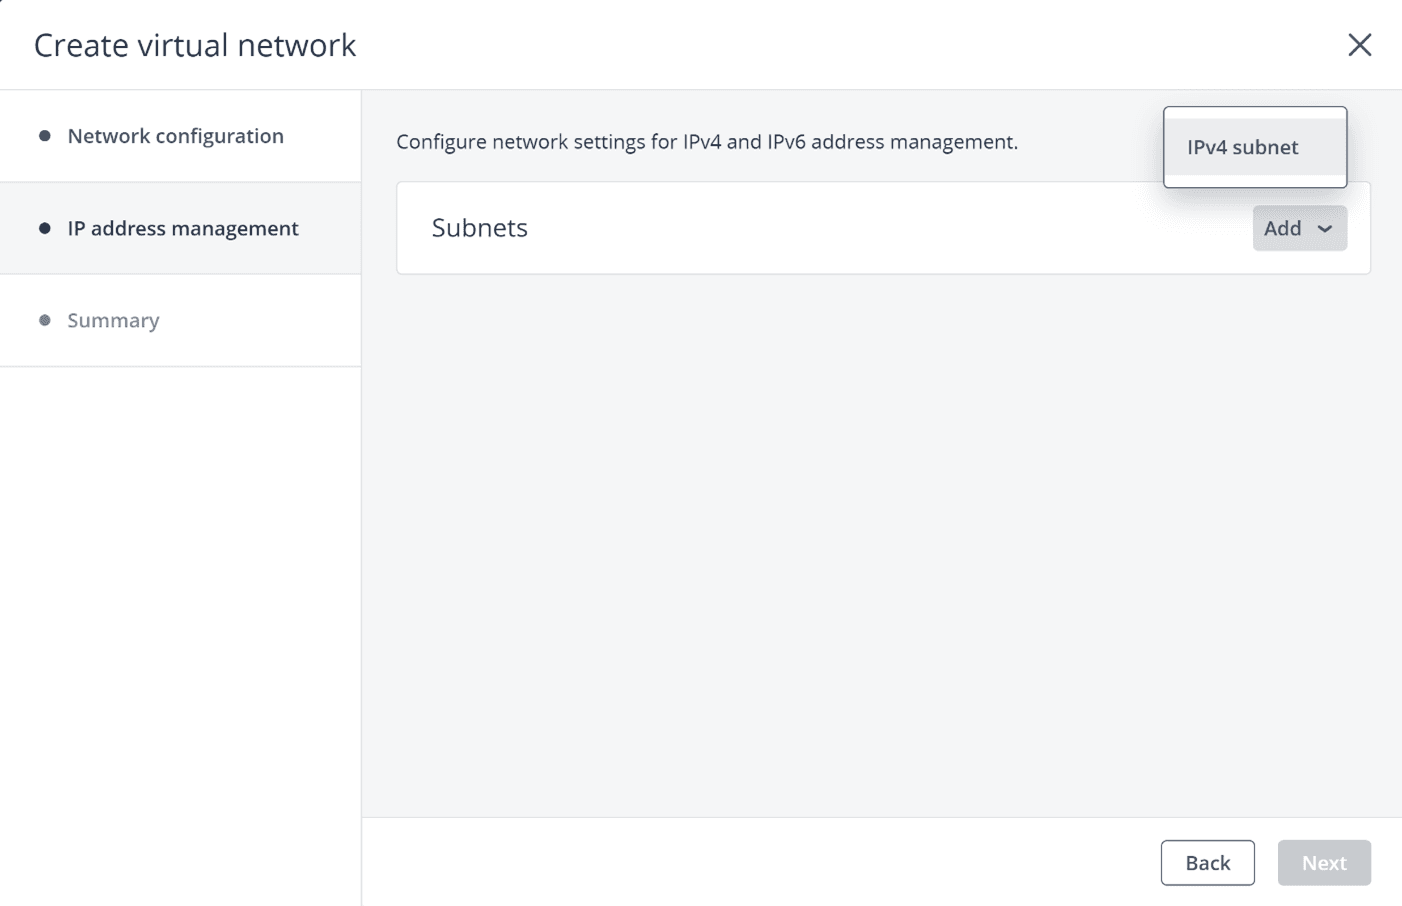Close the Create virtual network dialog
This screenshot has width=1402, height=906.
click(1359, 45)
